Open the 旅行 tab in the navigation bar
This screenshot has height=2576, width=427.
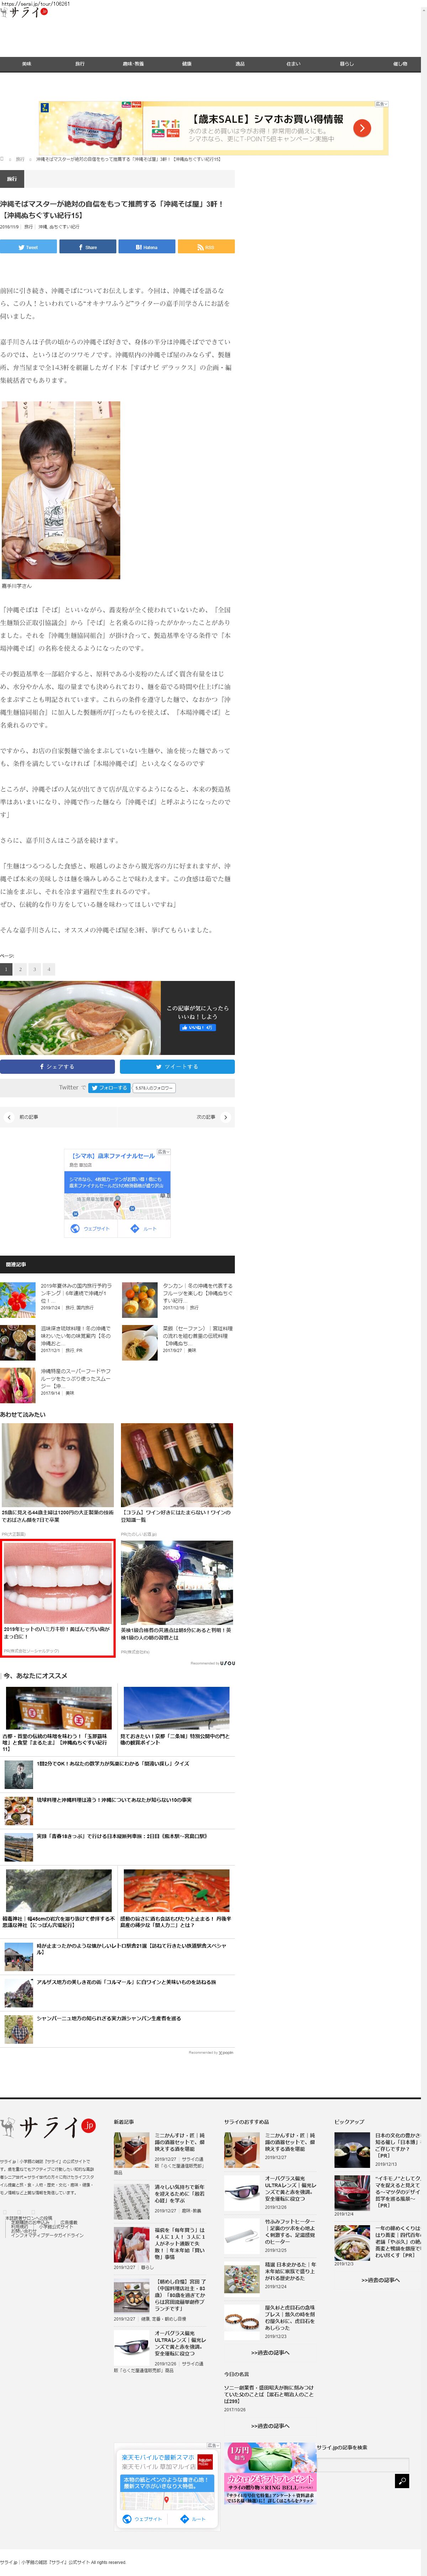(x=80, y=64)
